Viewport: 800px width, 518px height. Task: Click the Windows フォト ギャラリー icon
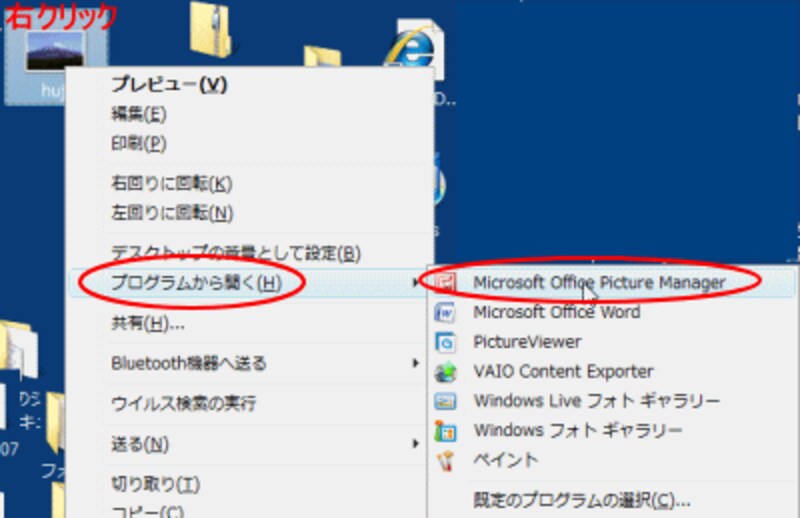(445, 431)
